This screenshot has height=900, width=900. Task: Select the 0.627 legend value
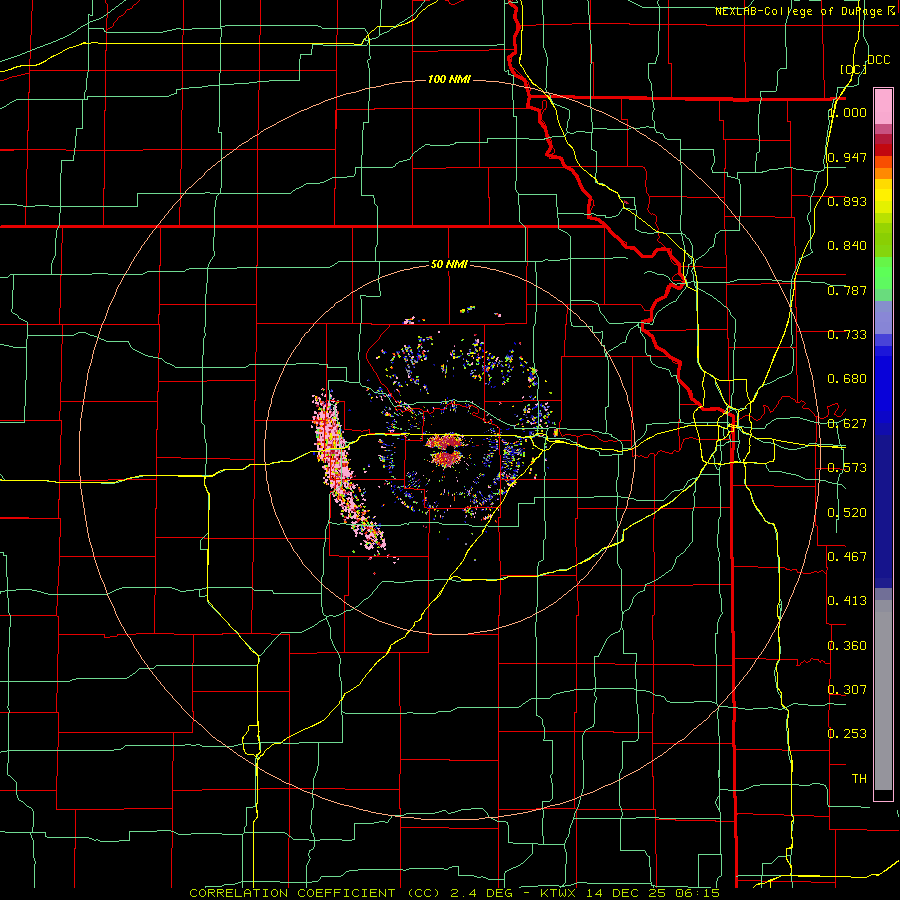pos(847,424)
